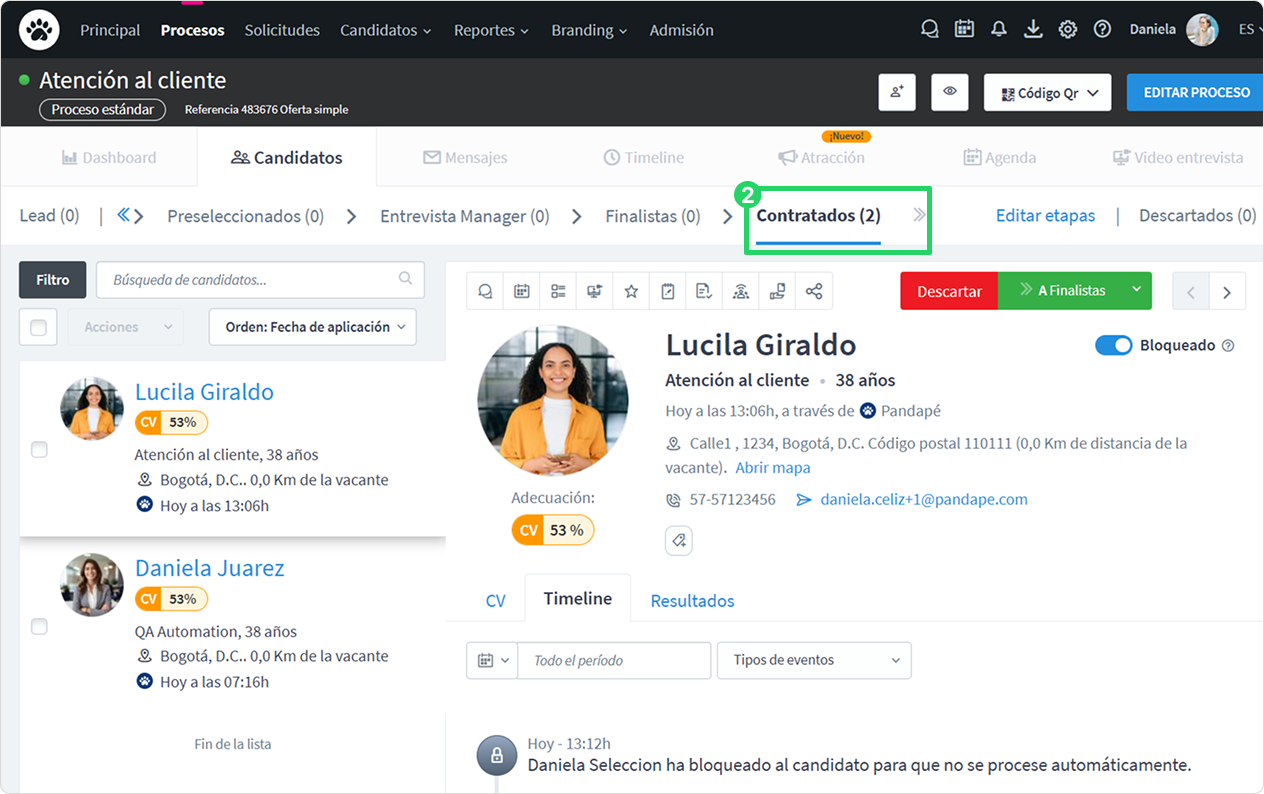Click the notifications bell icon

click(x=998, y=29)
